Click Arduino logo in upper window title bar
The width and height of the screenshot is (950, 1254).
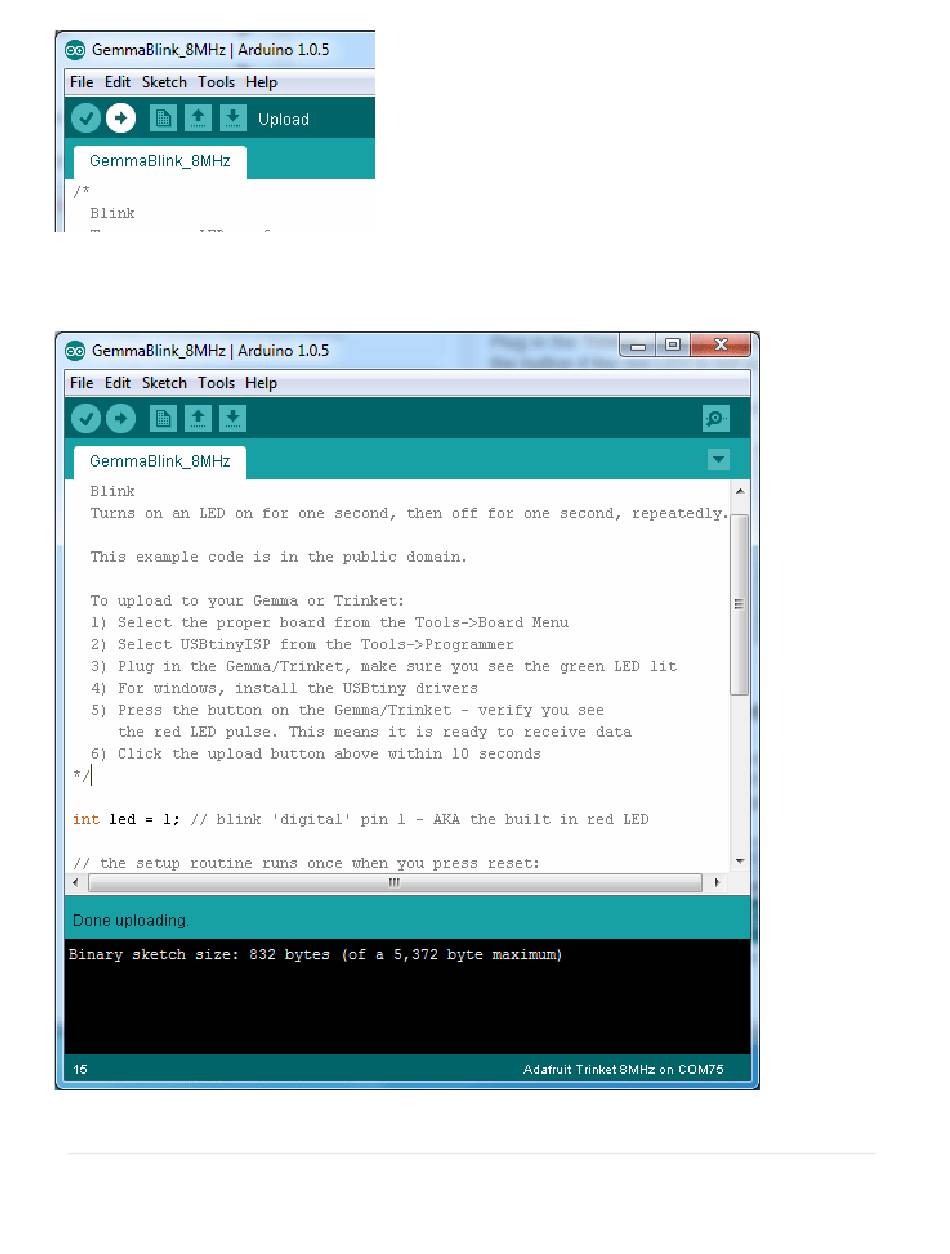(x=76, y=49)
